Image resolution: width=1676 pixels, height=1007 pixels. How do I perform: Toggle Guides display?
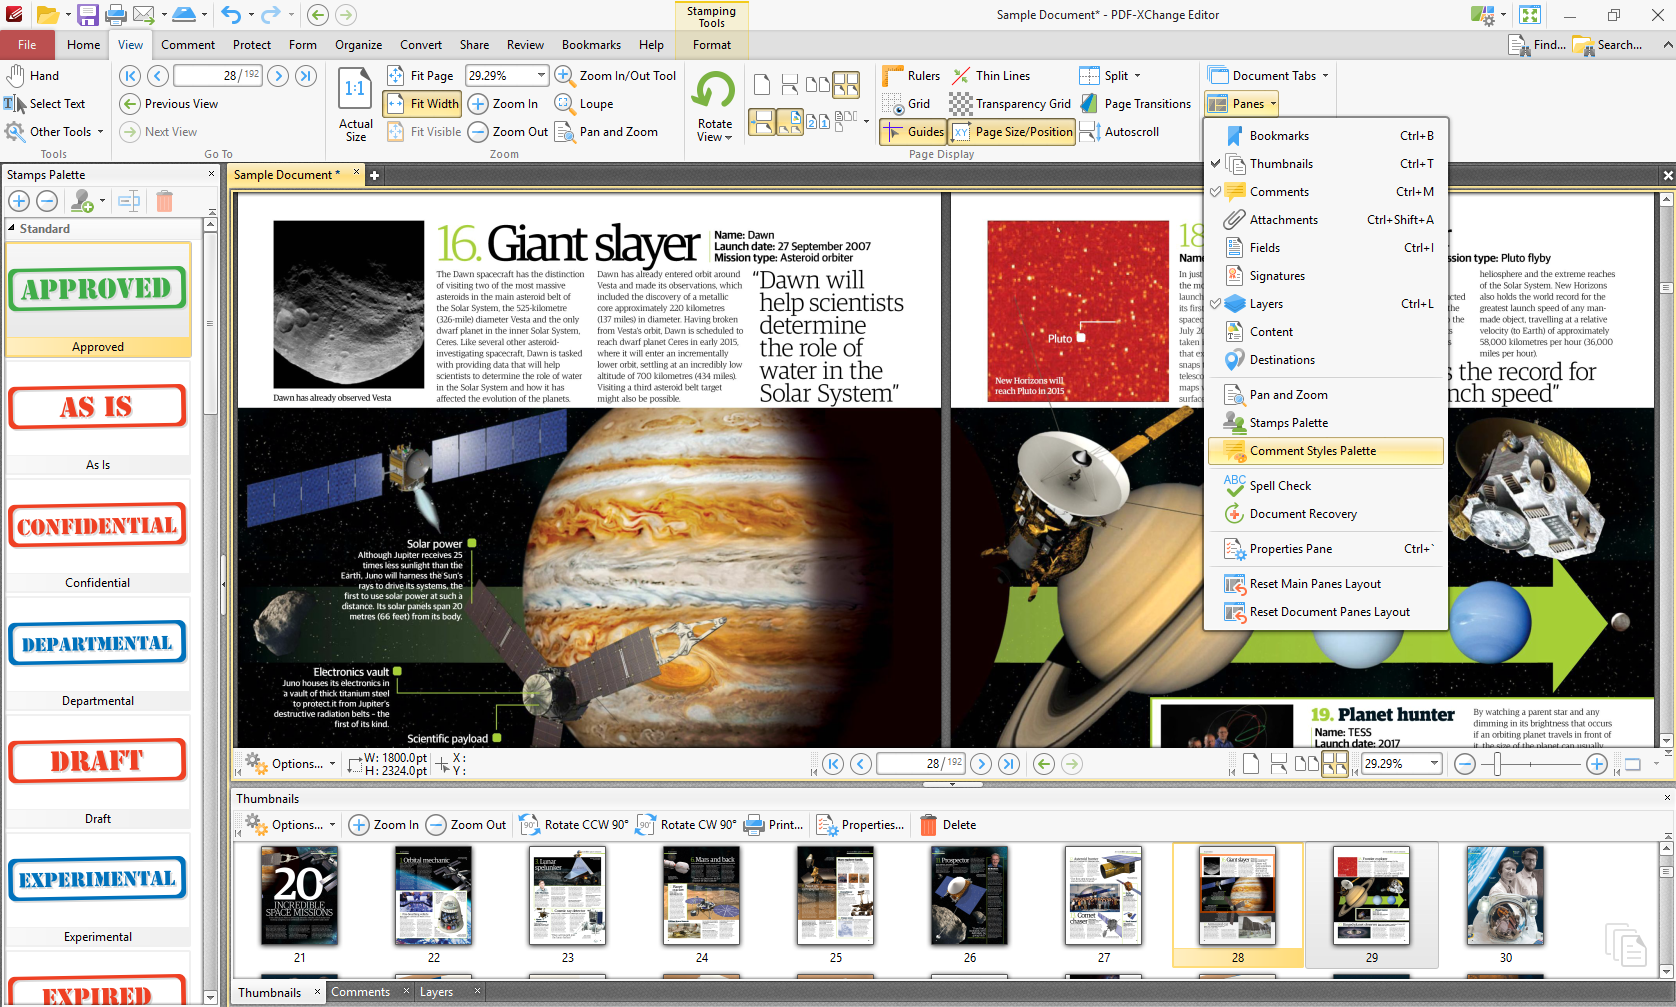coord(912,132)
